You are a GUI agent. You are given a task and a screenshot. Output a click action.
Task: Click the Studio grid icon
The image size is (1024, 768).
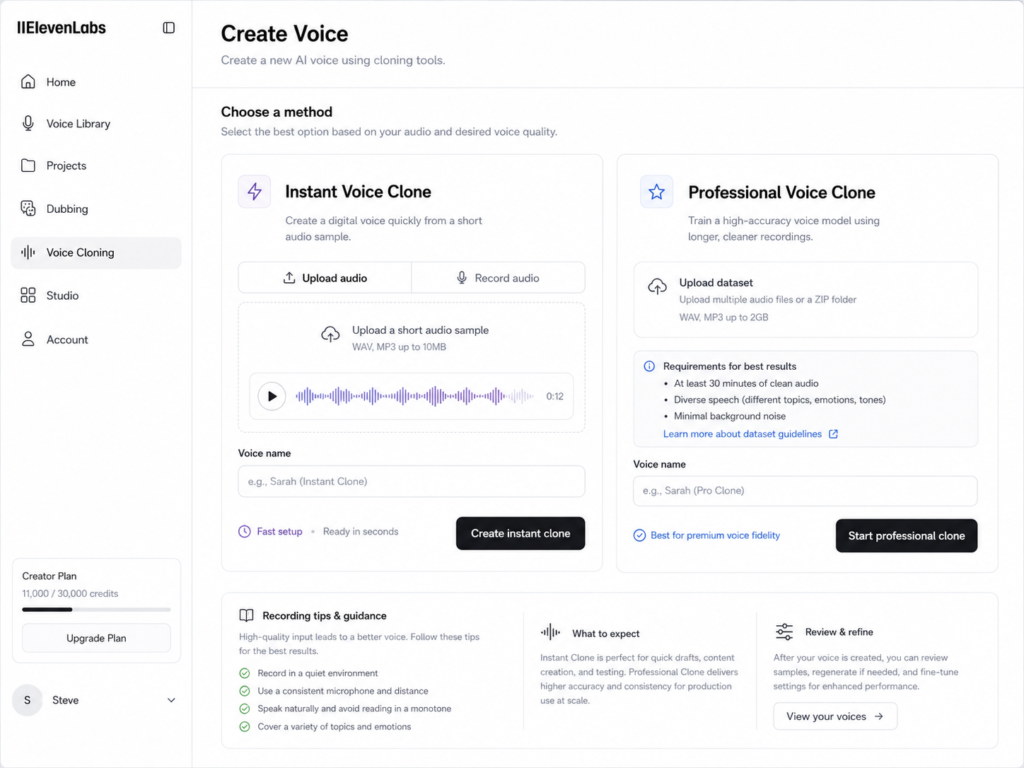click(28, 295)
